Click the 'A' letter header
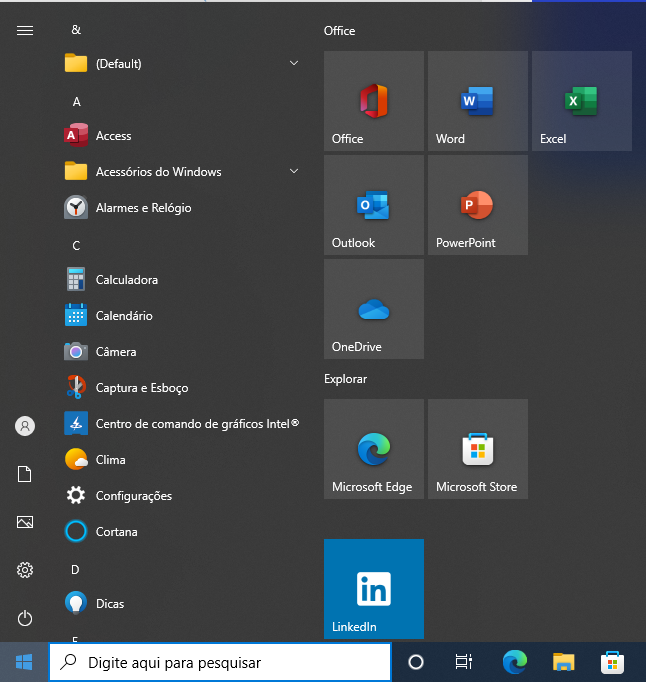 [77, 102]
